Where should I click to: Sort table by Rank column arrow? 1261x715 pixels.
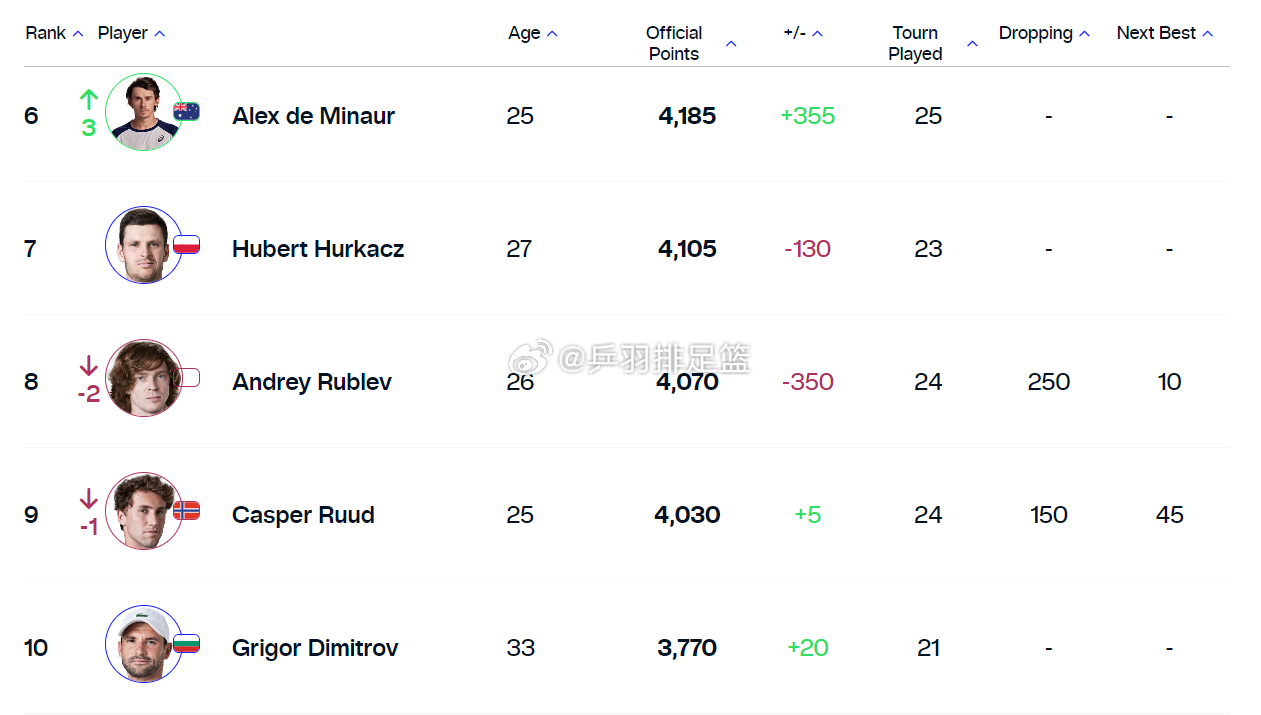(78, 34)
